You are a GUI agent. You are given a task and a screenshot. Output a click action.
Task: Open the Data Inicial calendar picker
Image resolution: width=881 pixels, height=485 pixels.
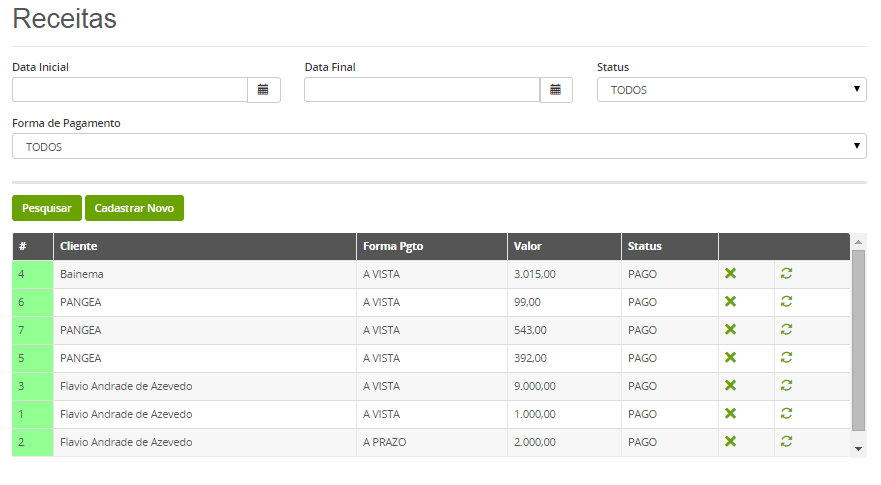[x=264, y=90]
